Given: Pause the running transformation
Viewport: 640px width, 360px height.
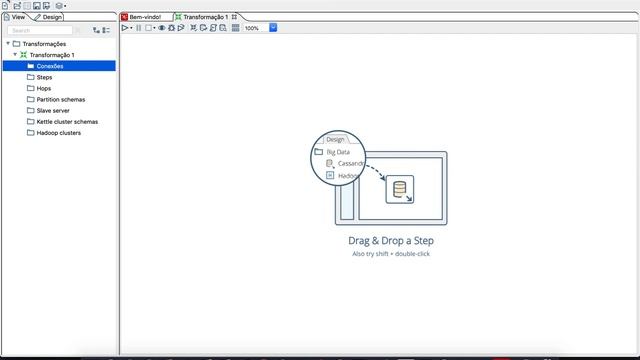Looking at the screenshot, I should coord(138,28).
